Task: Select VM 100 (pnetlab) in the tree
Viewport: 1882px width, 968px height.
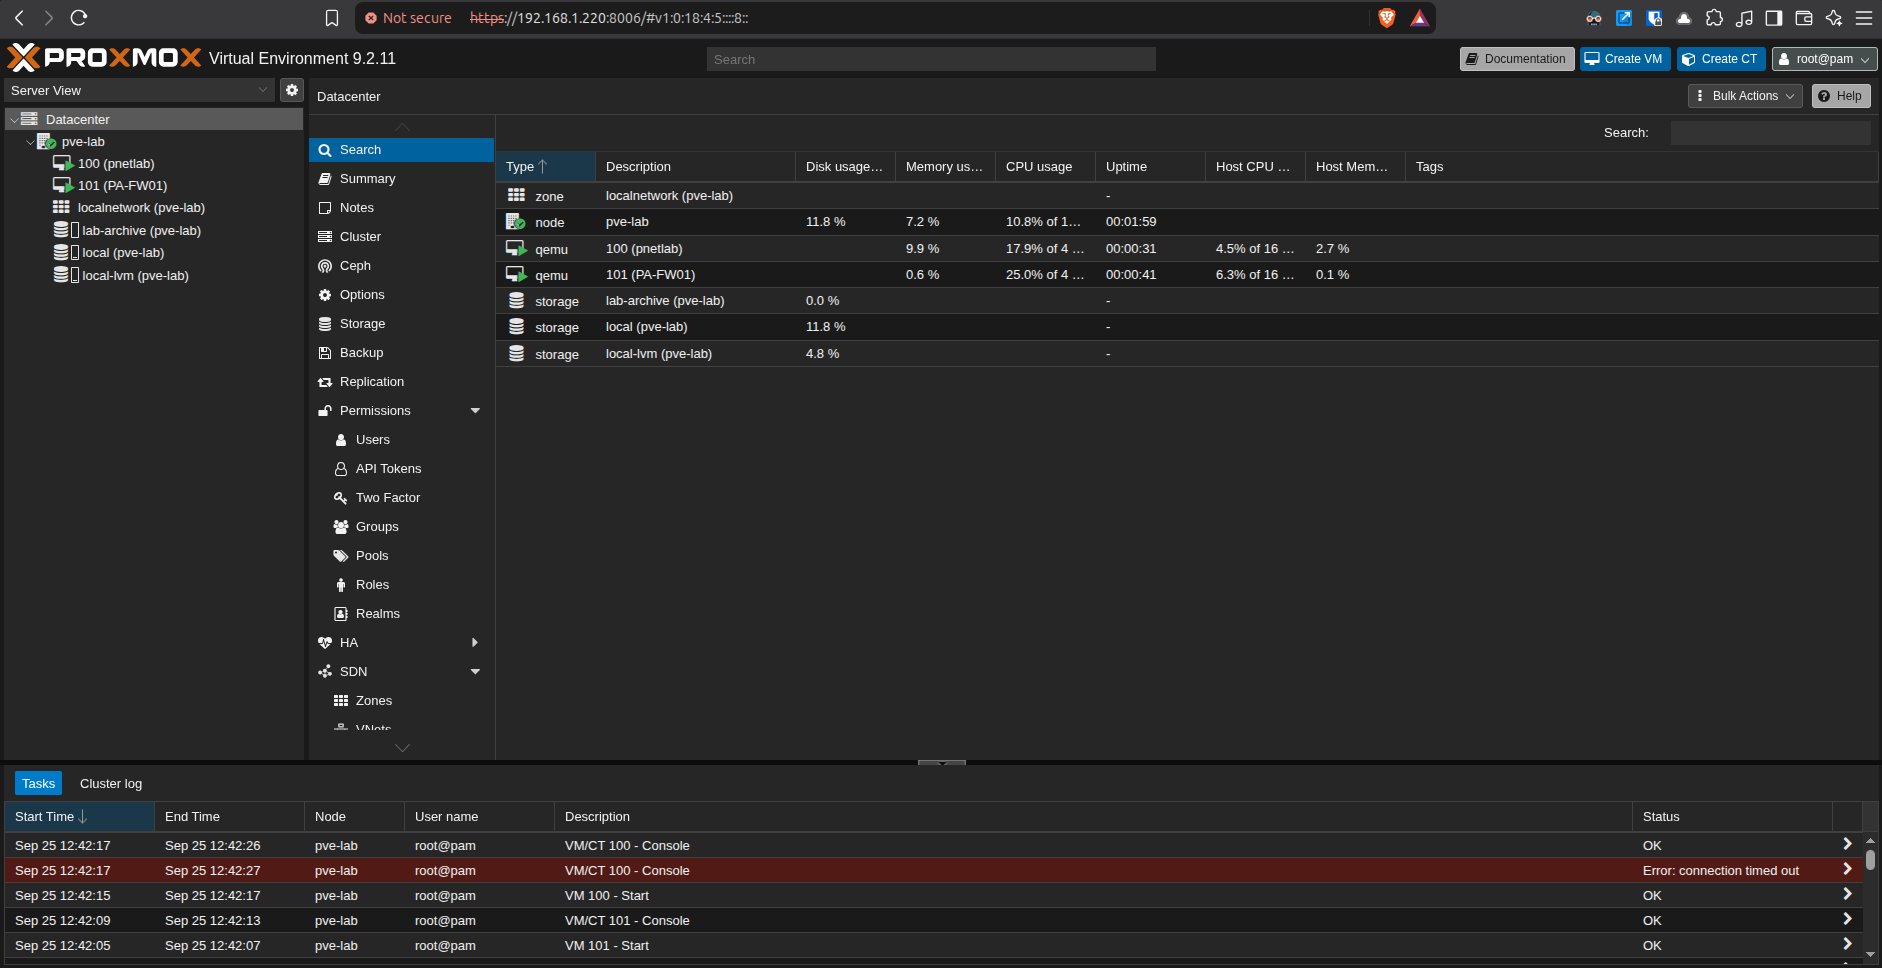Action: (116, 164)
